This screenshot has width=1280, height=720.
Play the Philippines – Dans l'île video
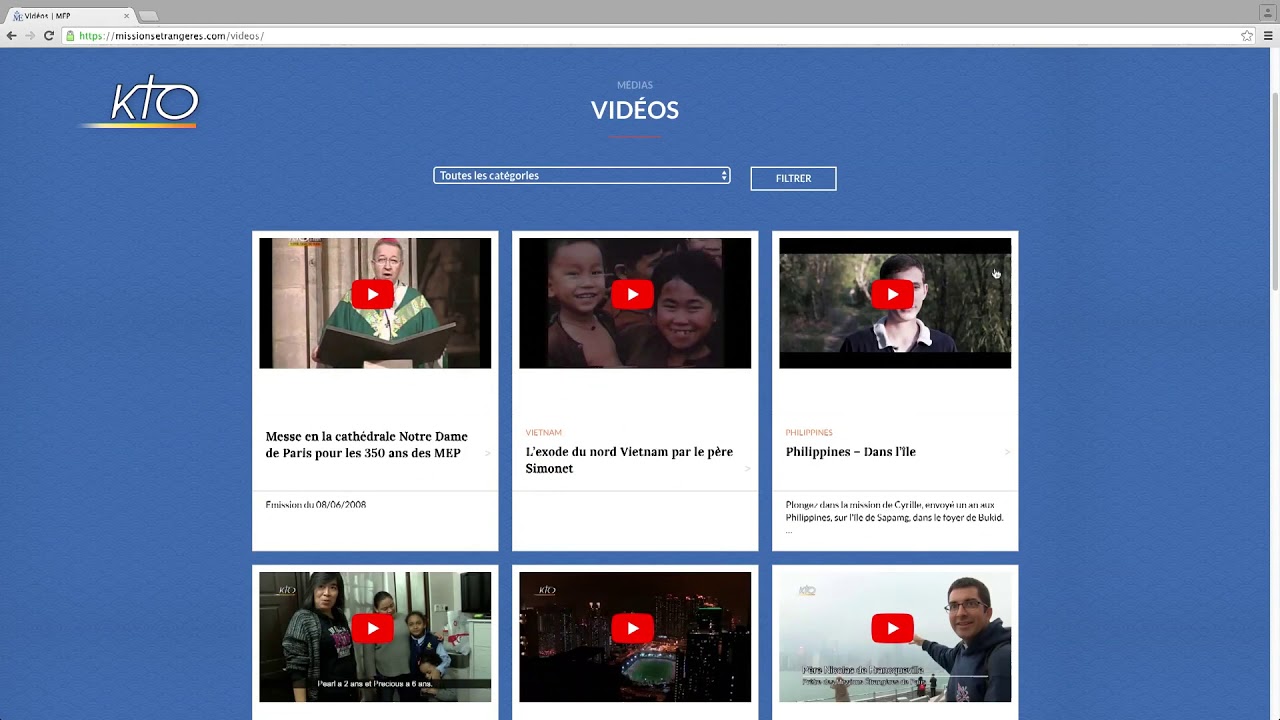coord(892,294)
